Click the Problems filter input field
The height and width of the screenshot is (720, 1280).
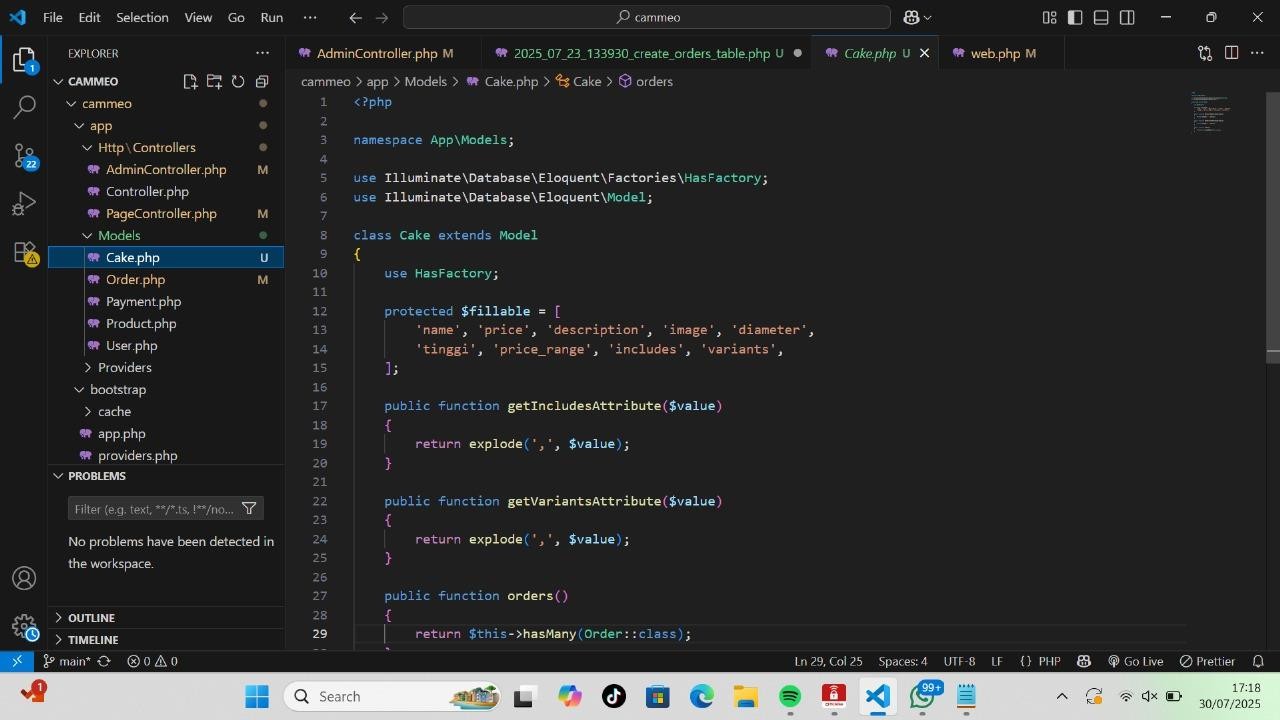pos(154,509)
